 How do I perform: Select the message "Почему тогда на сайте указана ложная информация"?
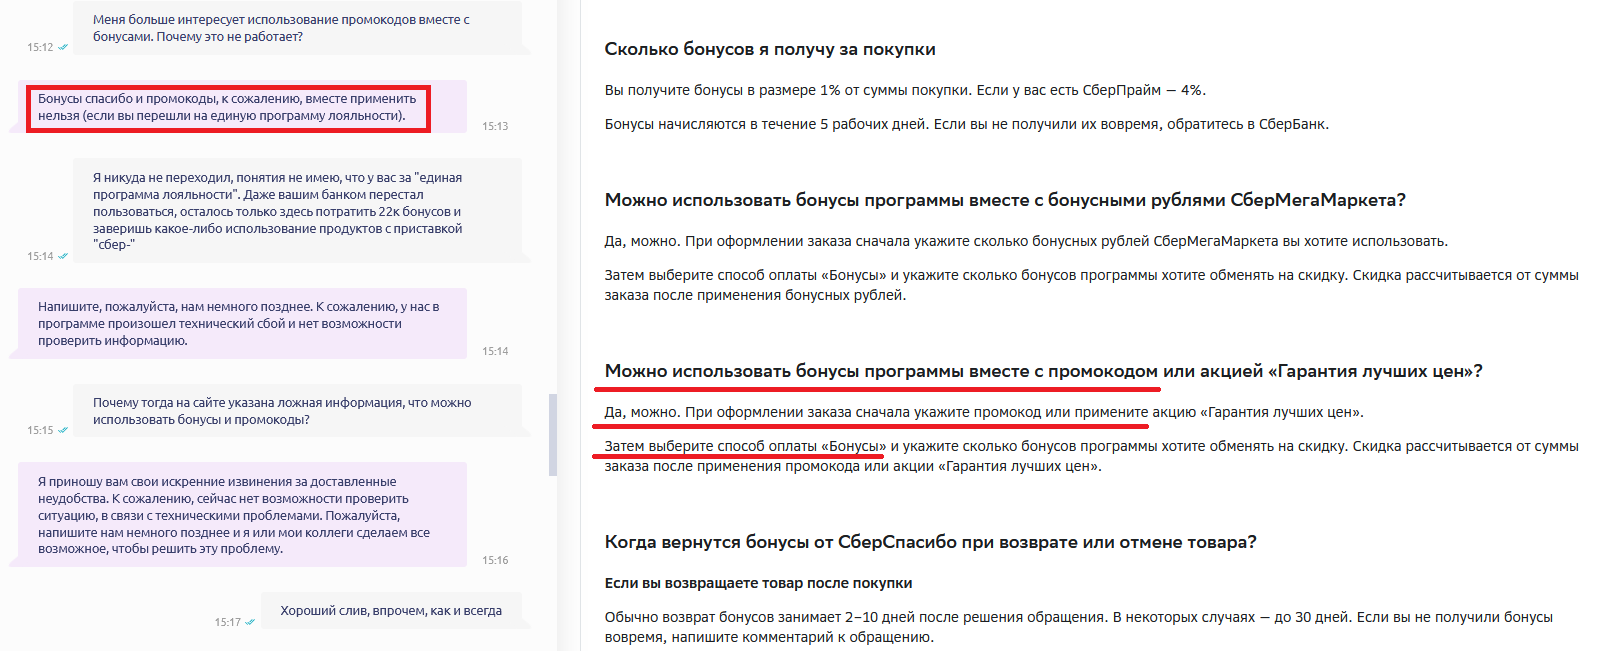pos(297,411)
